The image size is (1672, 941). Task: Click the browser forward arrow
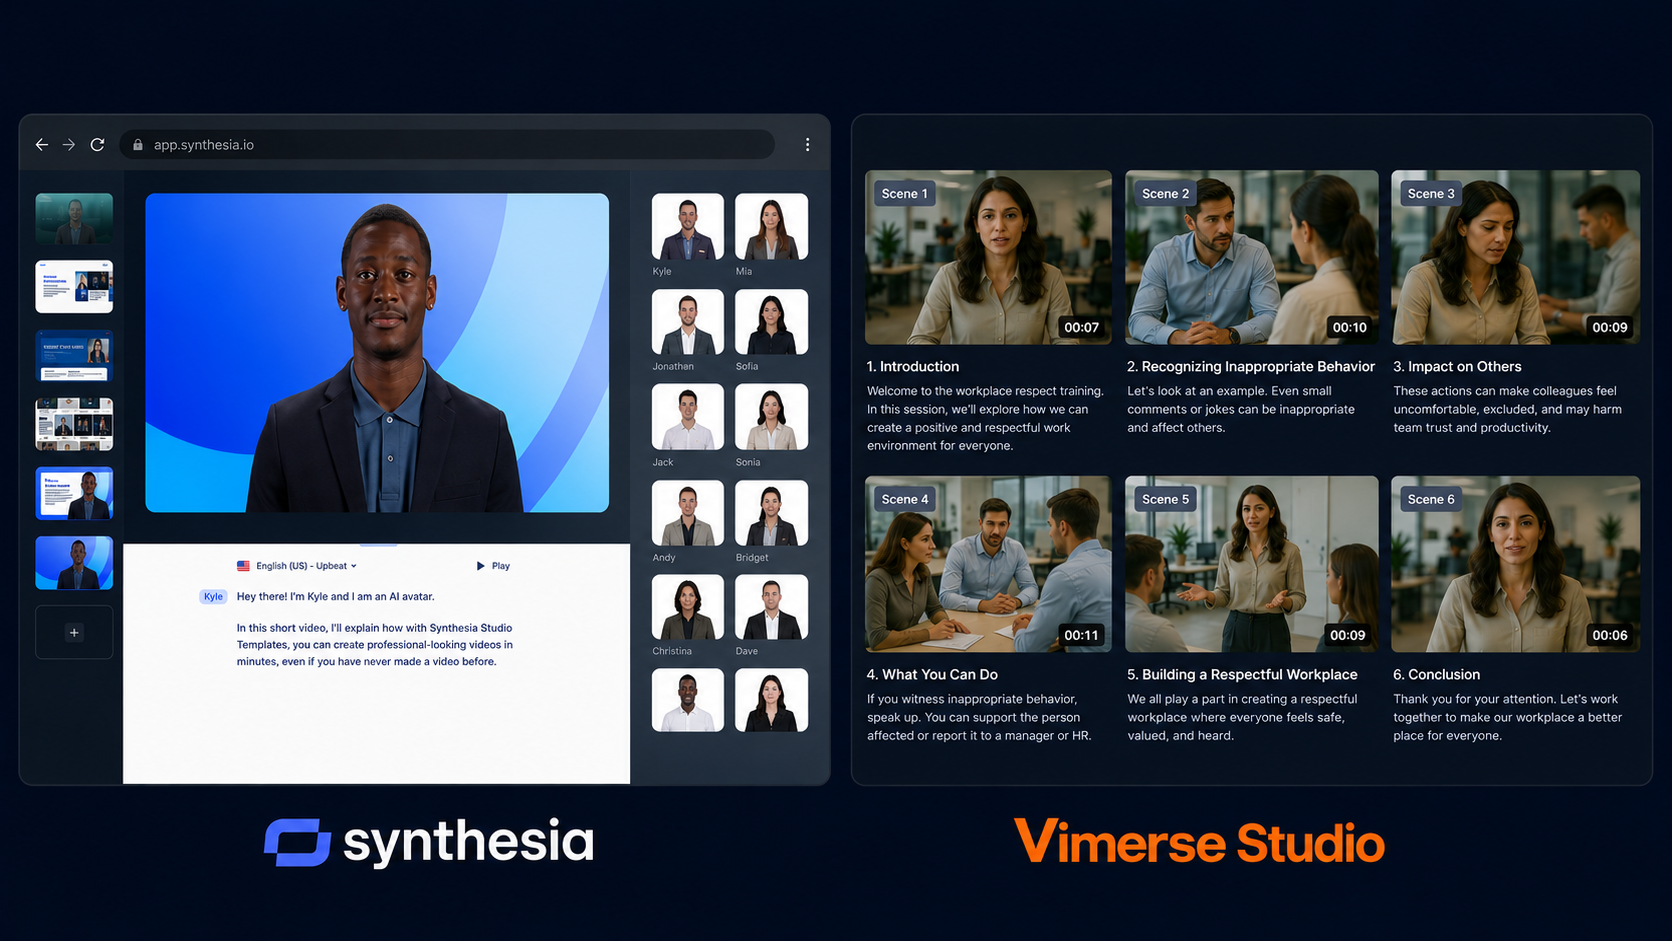tap(69, 145)
